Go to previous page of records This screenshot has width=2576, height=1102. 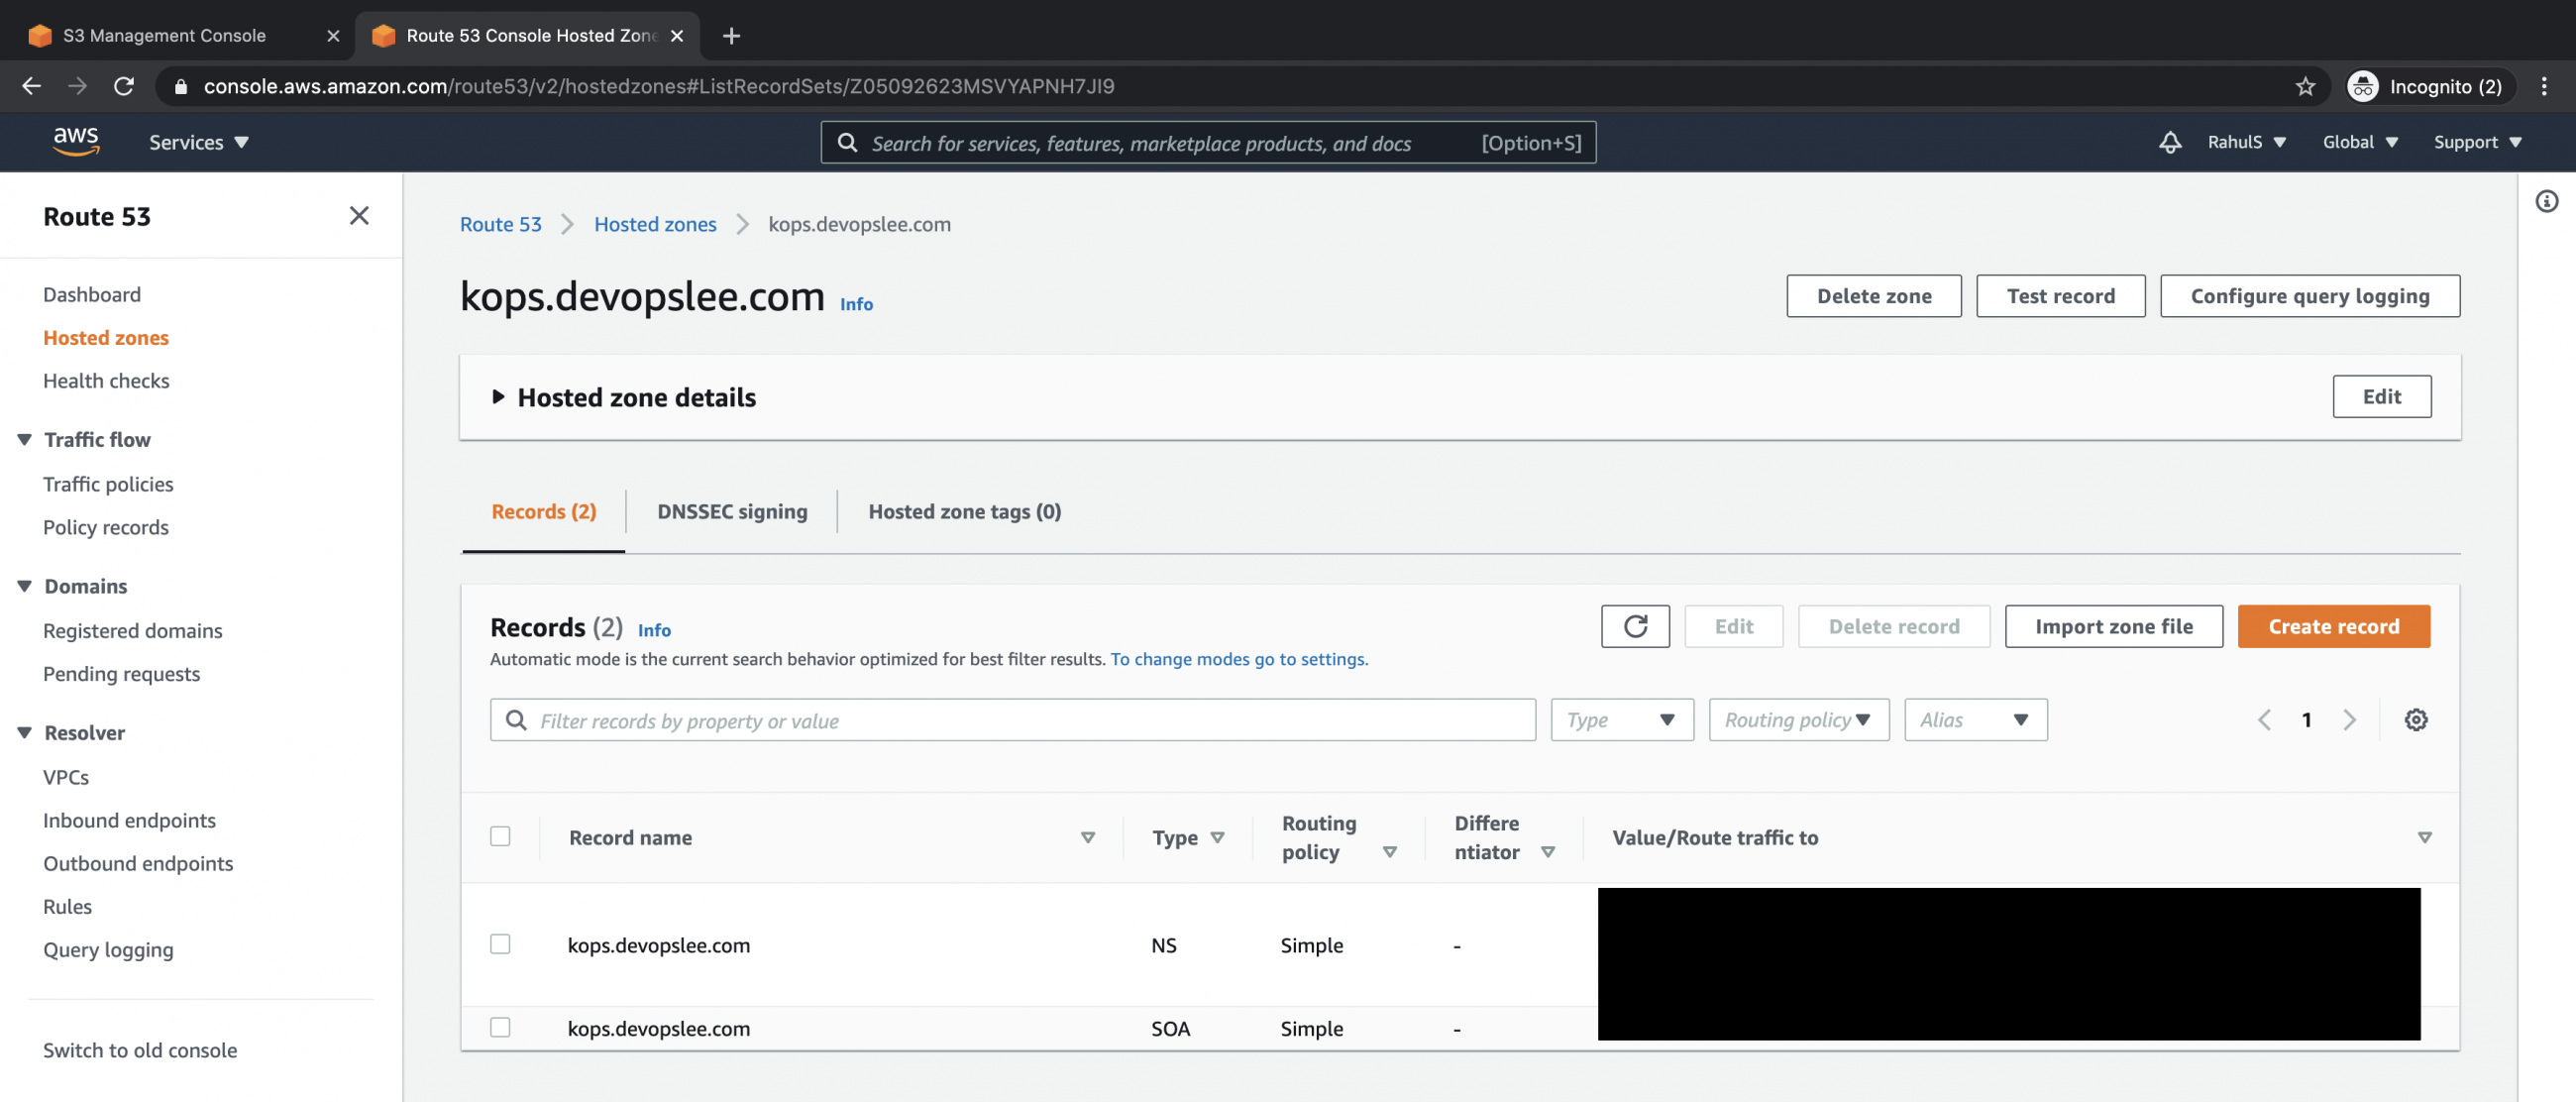click(x=2264, y=719)
